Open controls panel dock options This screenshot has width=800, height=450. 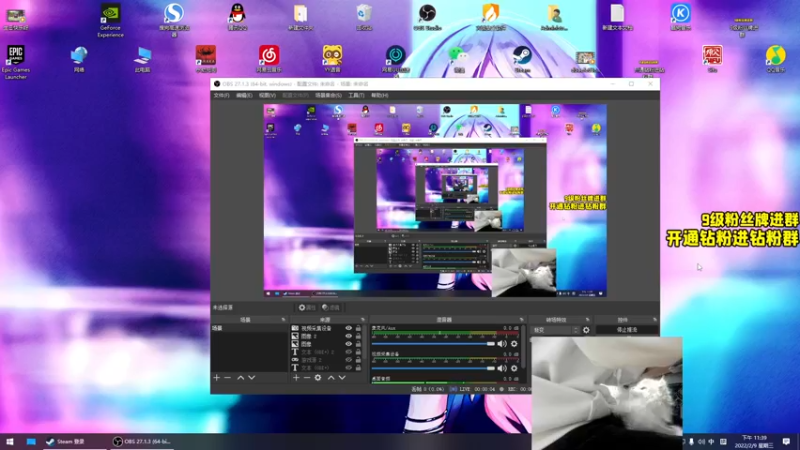coord(655,320)
